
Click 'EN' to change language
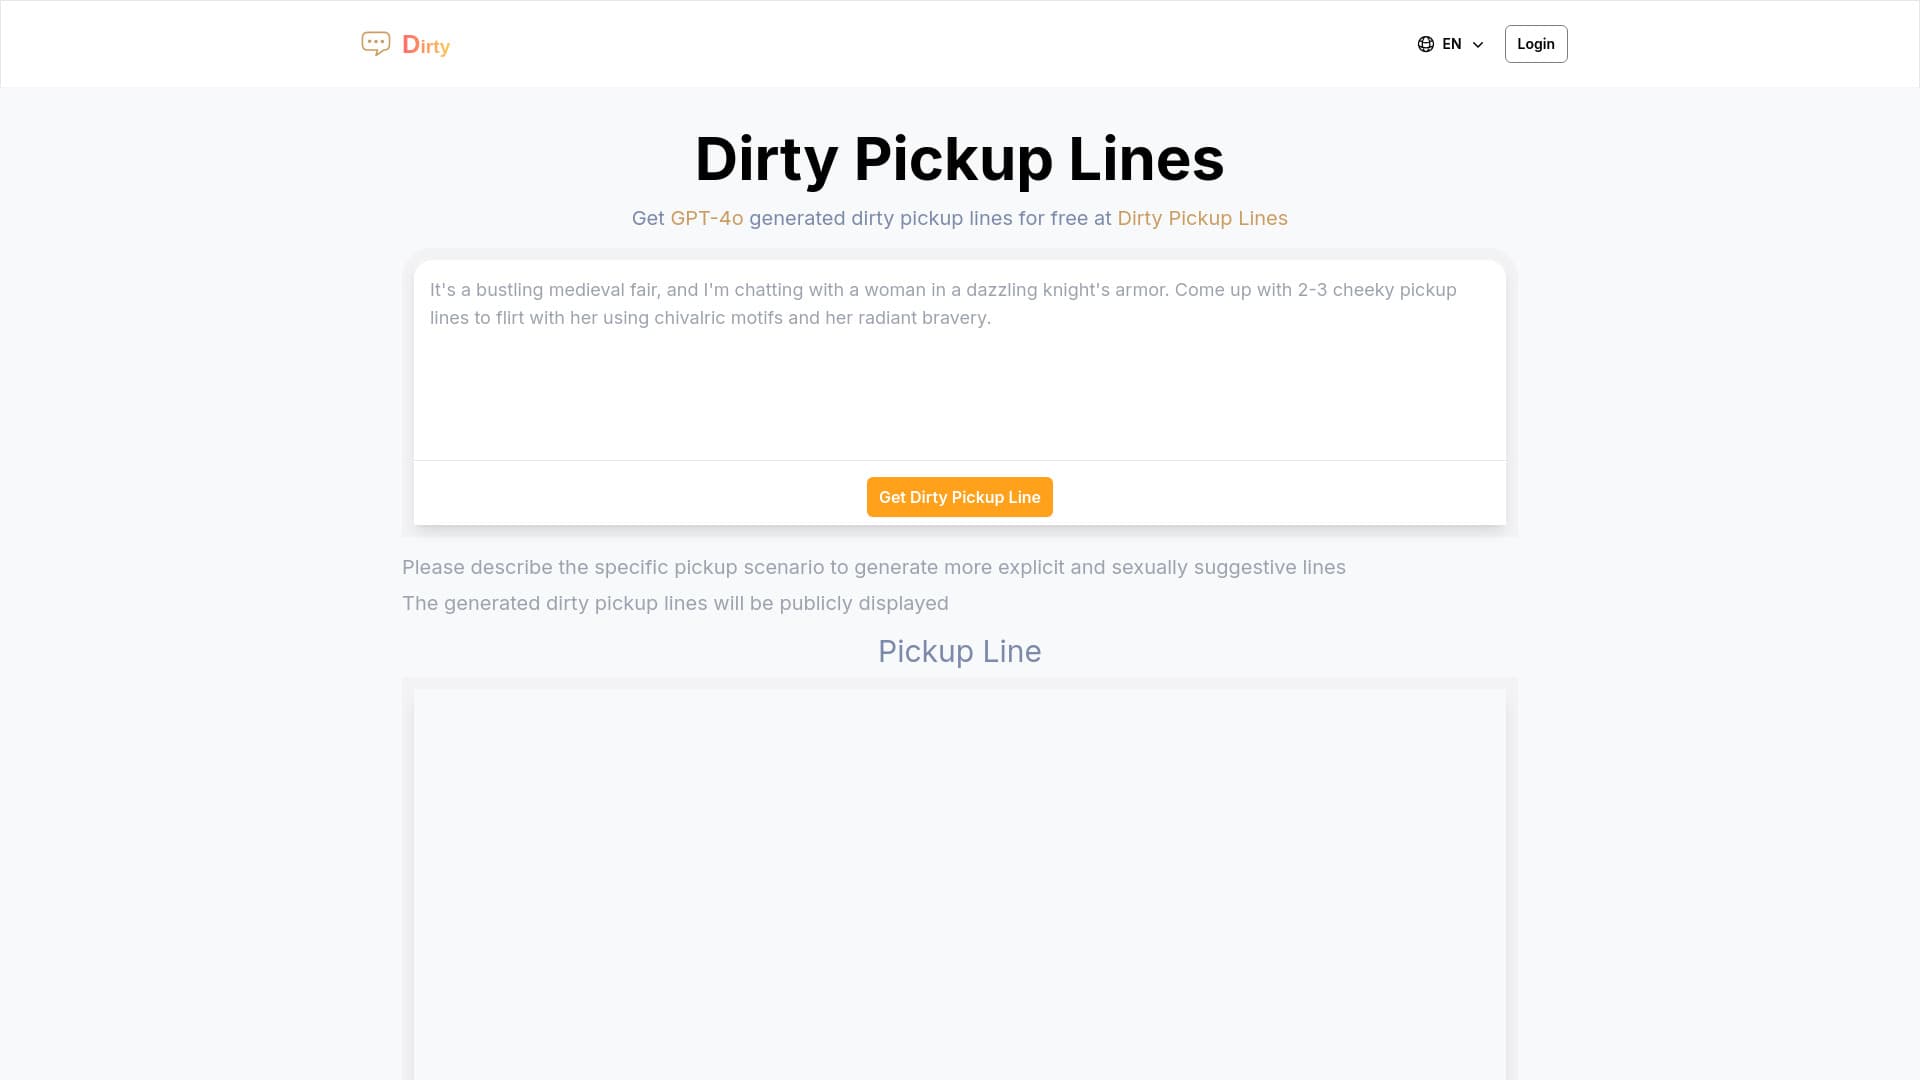click(x=1452, y=43)
